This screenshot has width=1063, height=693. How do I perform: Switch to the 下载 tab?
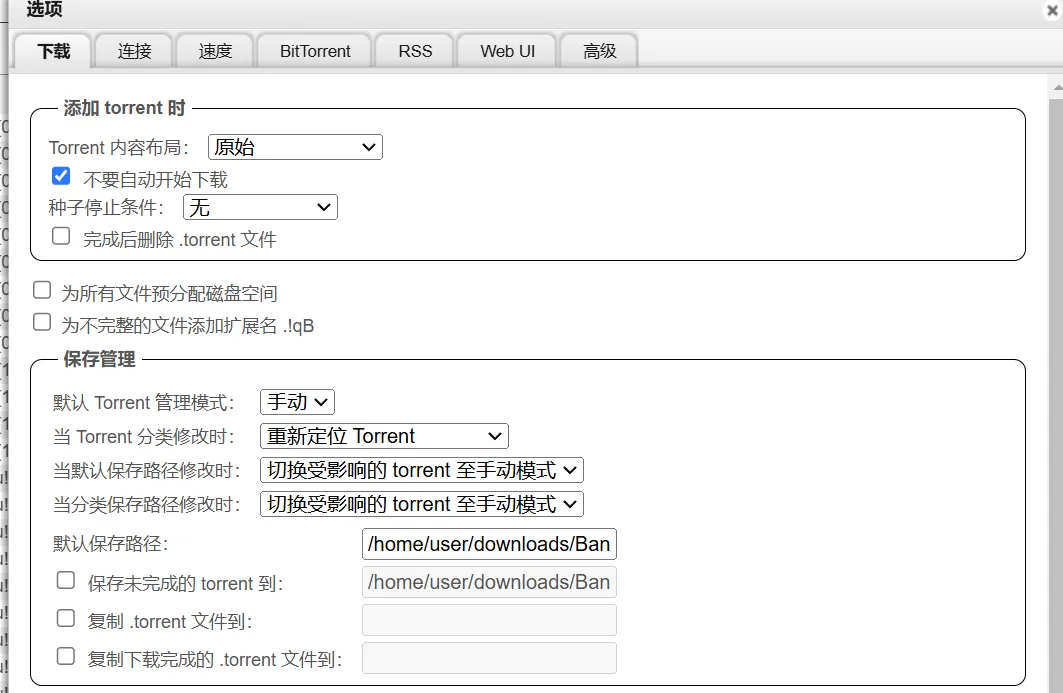[x=54, y=52]
